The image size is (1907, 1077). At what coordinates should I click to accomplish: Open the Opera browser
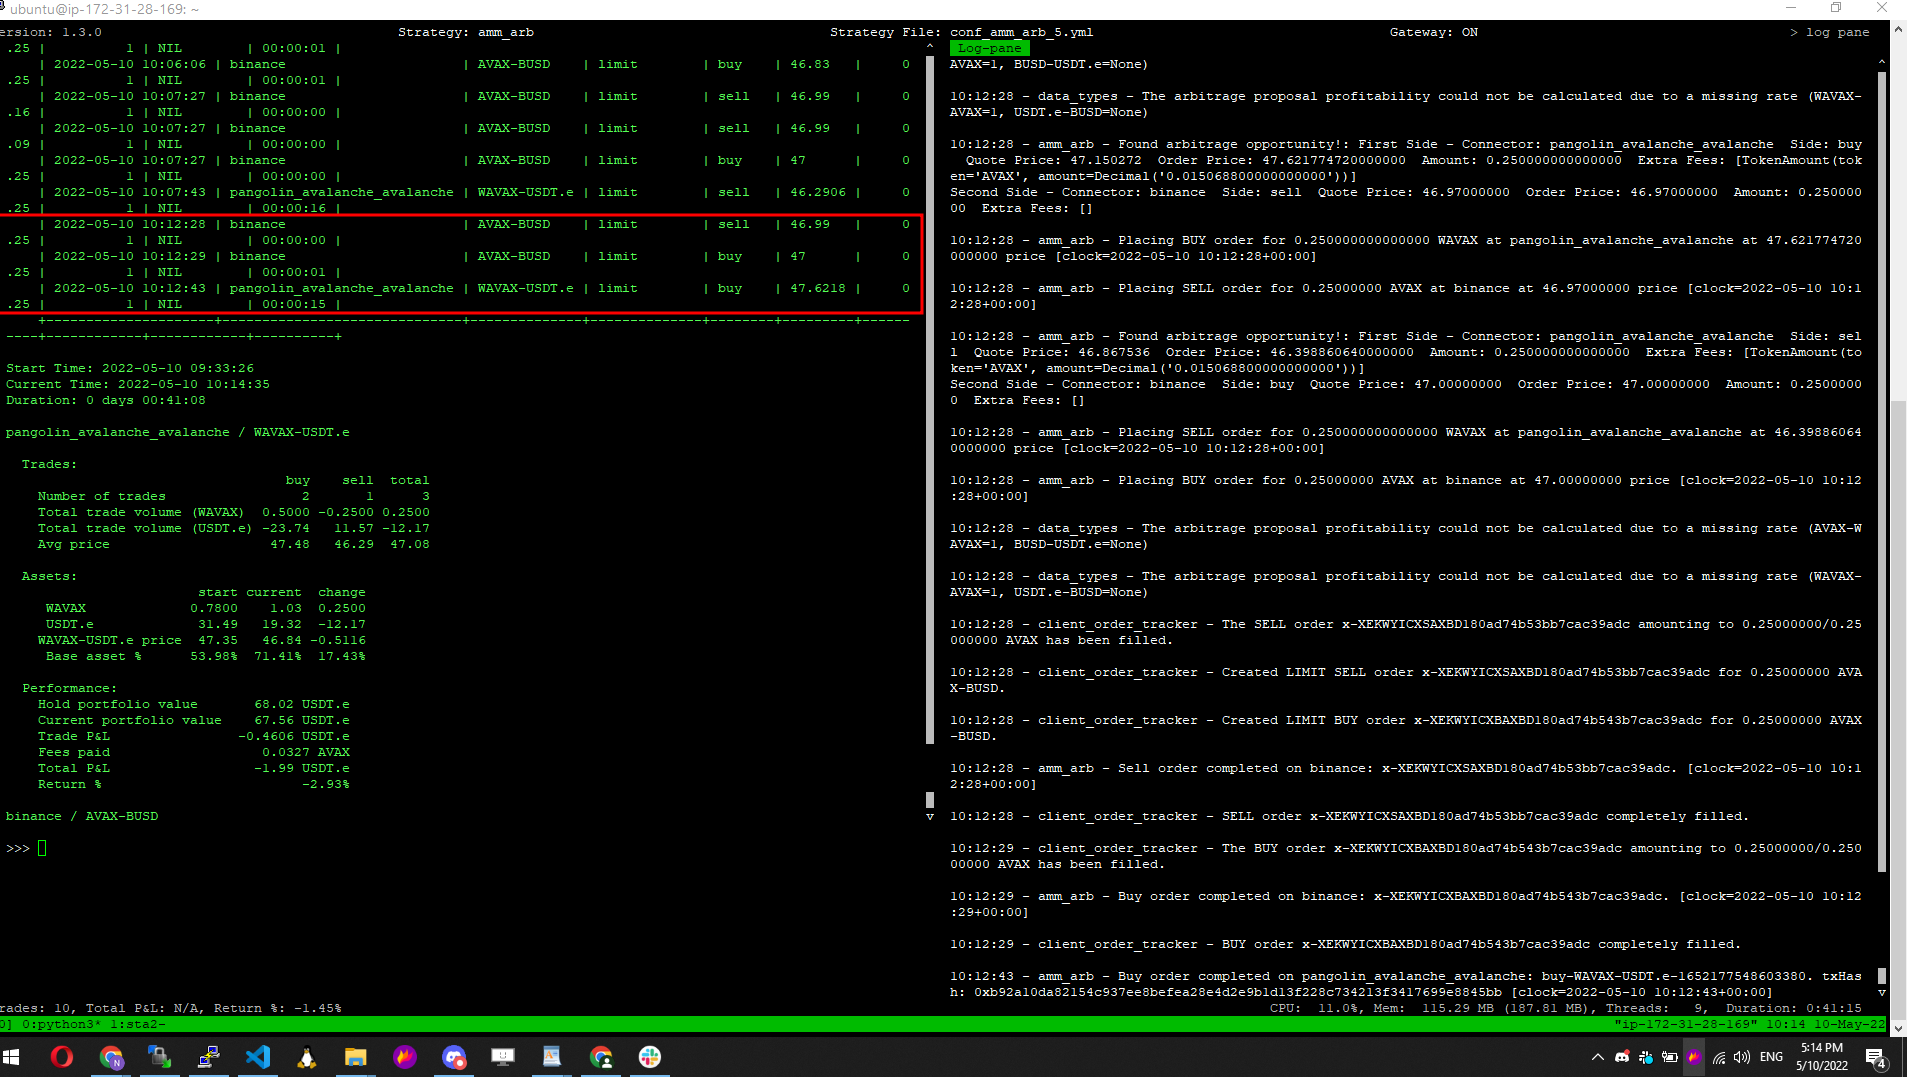(x=62, y=1058)
